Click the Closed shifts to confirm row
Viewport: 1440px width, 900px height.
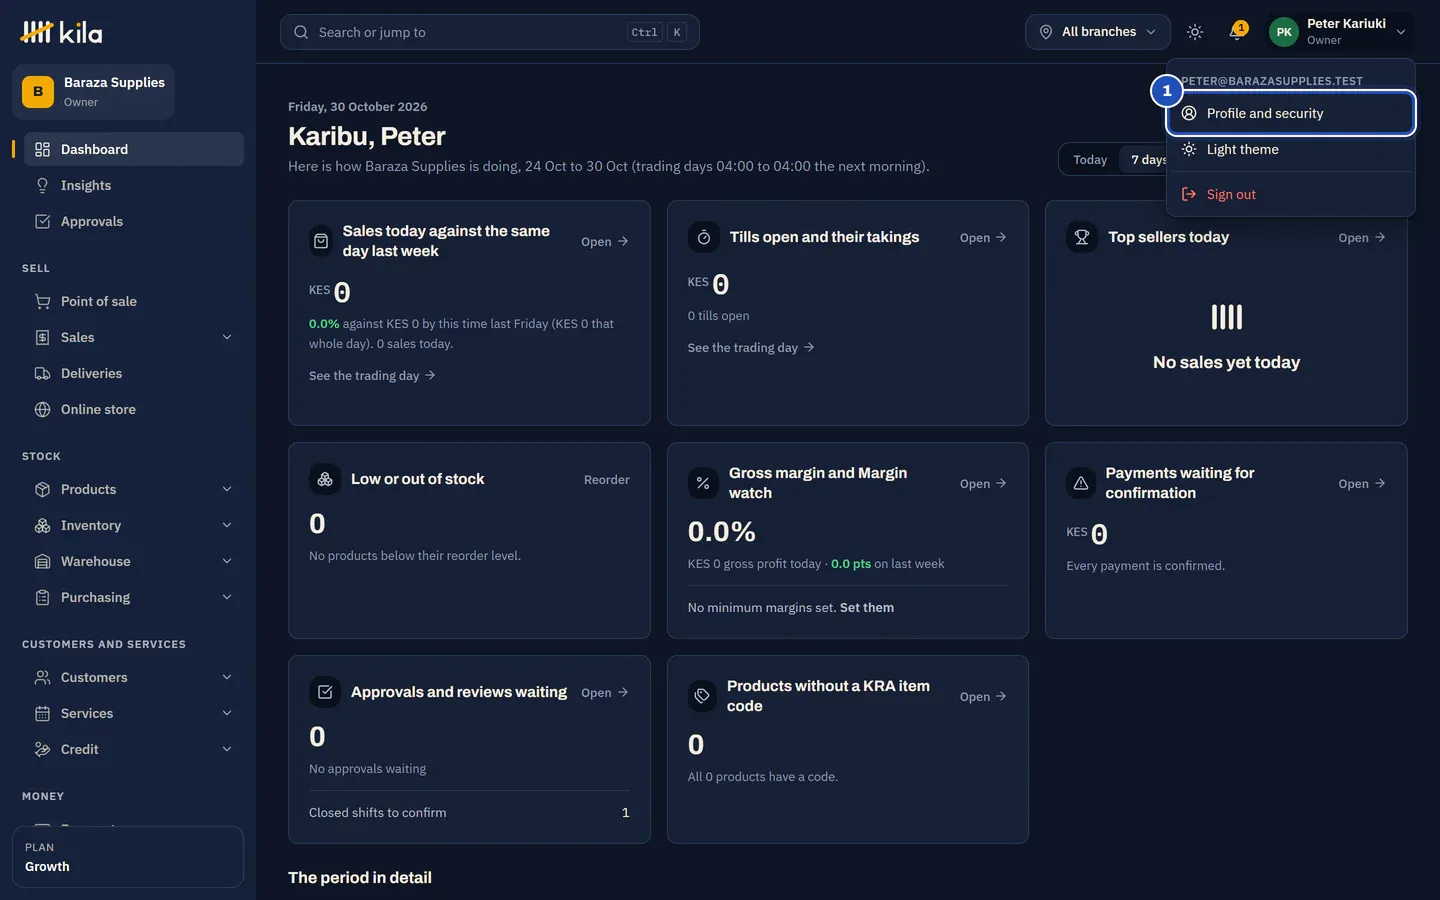point(469,813)
